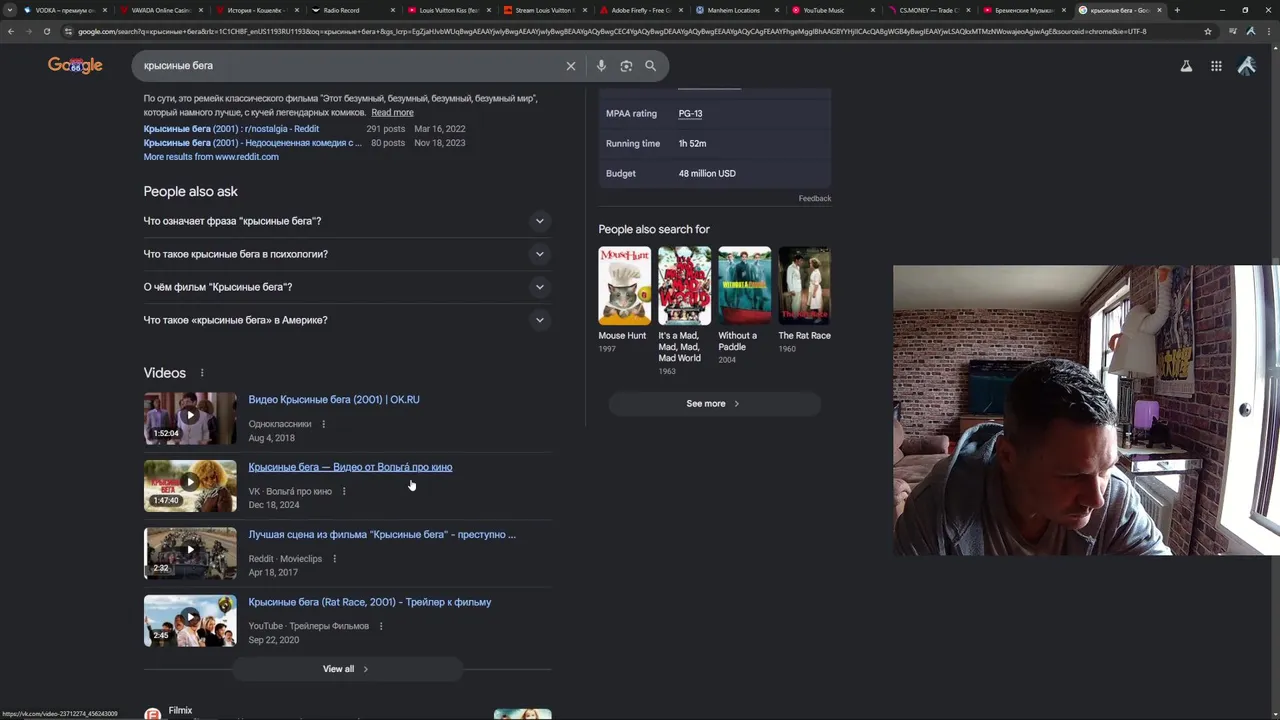Open options menu next to Videos heading
The image size is (1280, 720).
202,373
